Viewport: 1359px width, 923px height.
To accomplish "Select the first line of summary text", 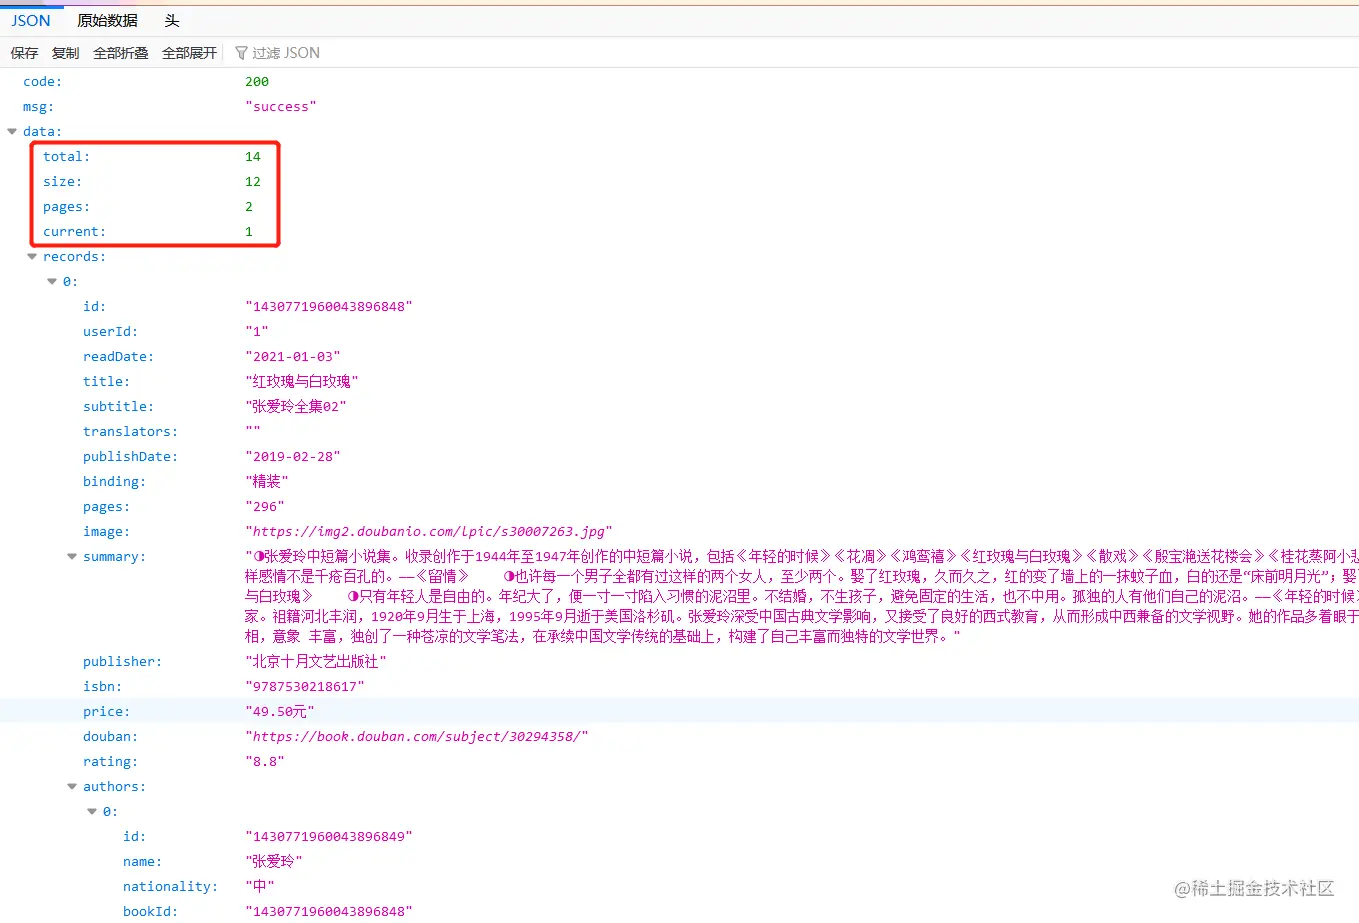I will (802, 557).
